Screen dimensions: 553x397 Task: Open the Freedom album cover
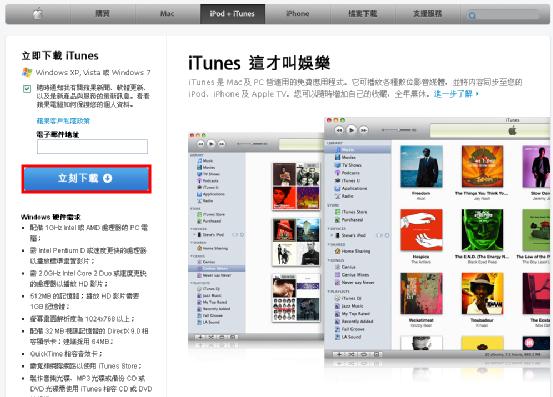pyautogui.click(x=421, y=166)
